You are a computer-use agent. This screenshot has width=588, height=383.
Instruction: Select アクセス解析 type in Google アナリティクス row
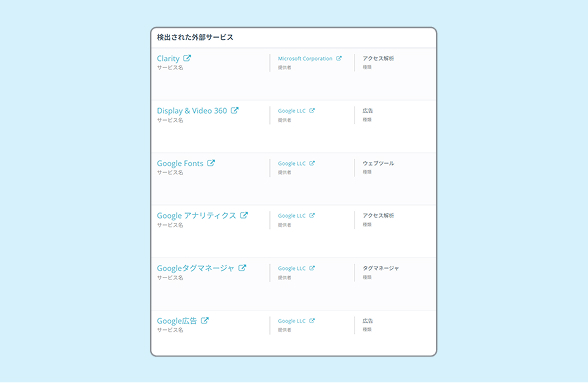[378, 216]
